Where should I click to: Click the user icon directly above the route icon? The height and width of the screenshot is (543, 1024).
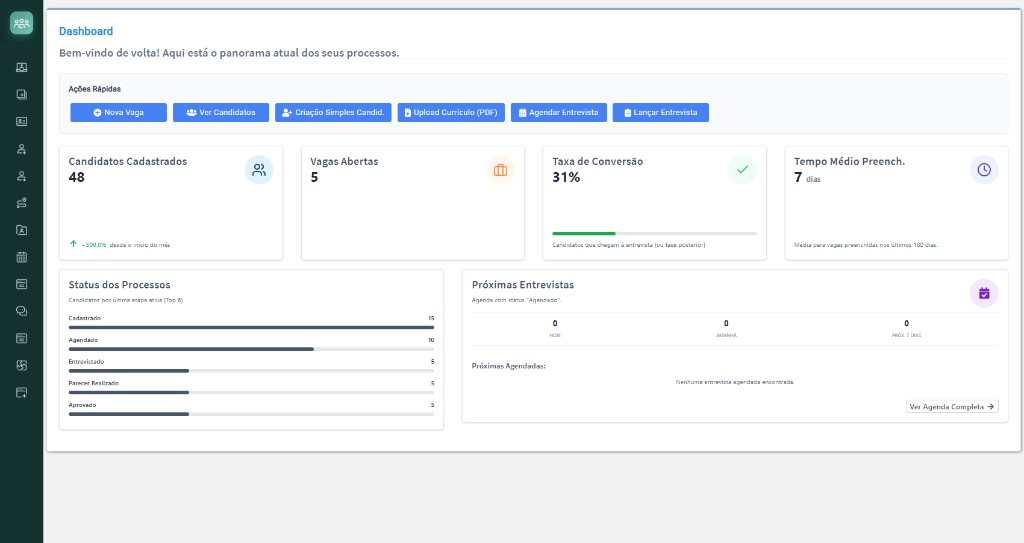tap(22, 176)
